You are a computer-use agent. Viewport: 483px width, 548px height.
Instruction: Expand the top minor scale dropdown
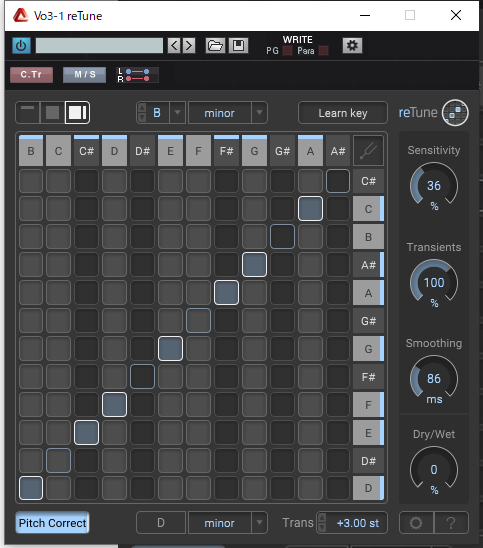click(259, 113)
